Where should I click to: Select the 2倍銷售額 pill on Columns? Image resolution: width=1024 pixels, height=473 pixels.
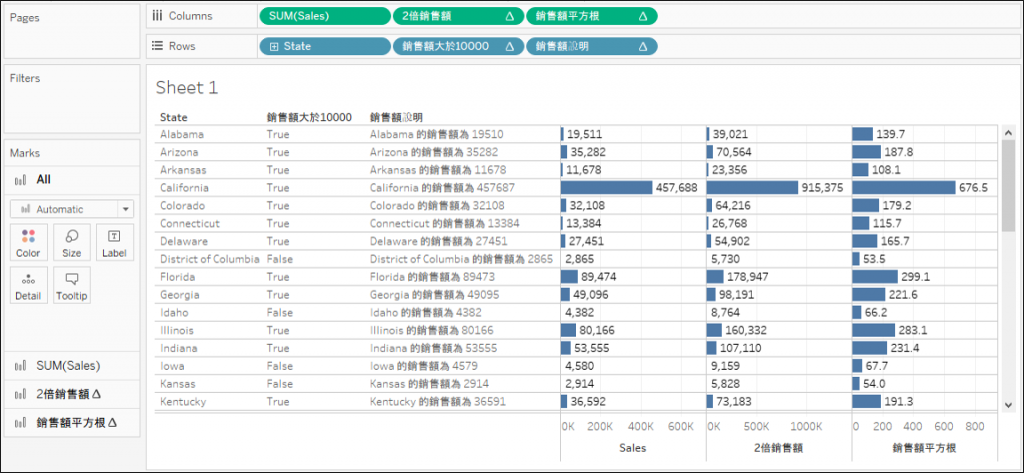pyautogui.click(x=458, y=16)
